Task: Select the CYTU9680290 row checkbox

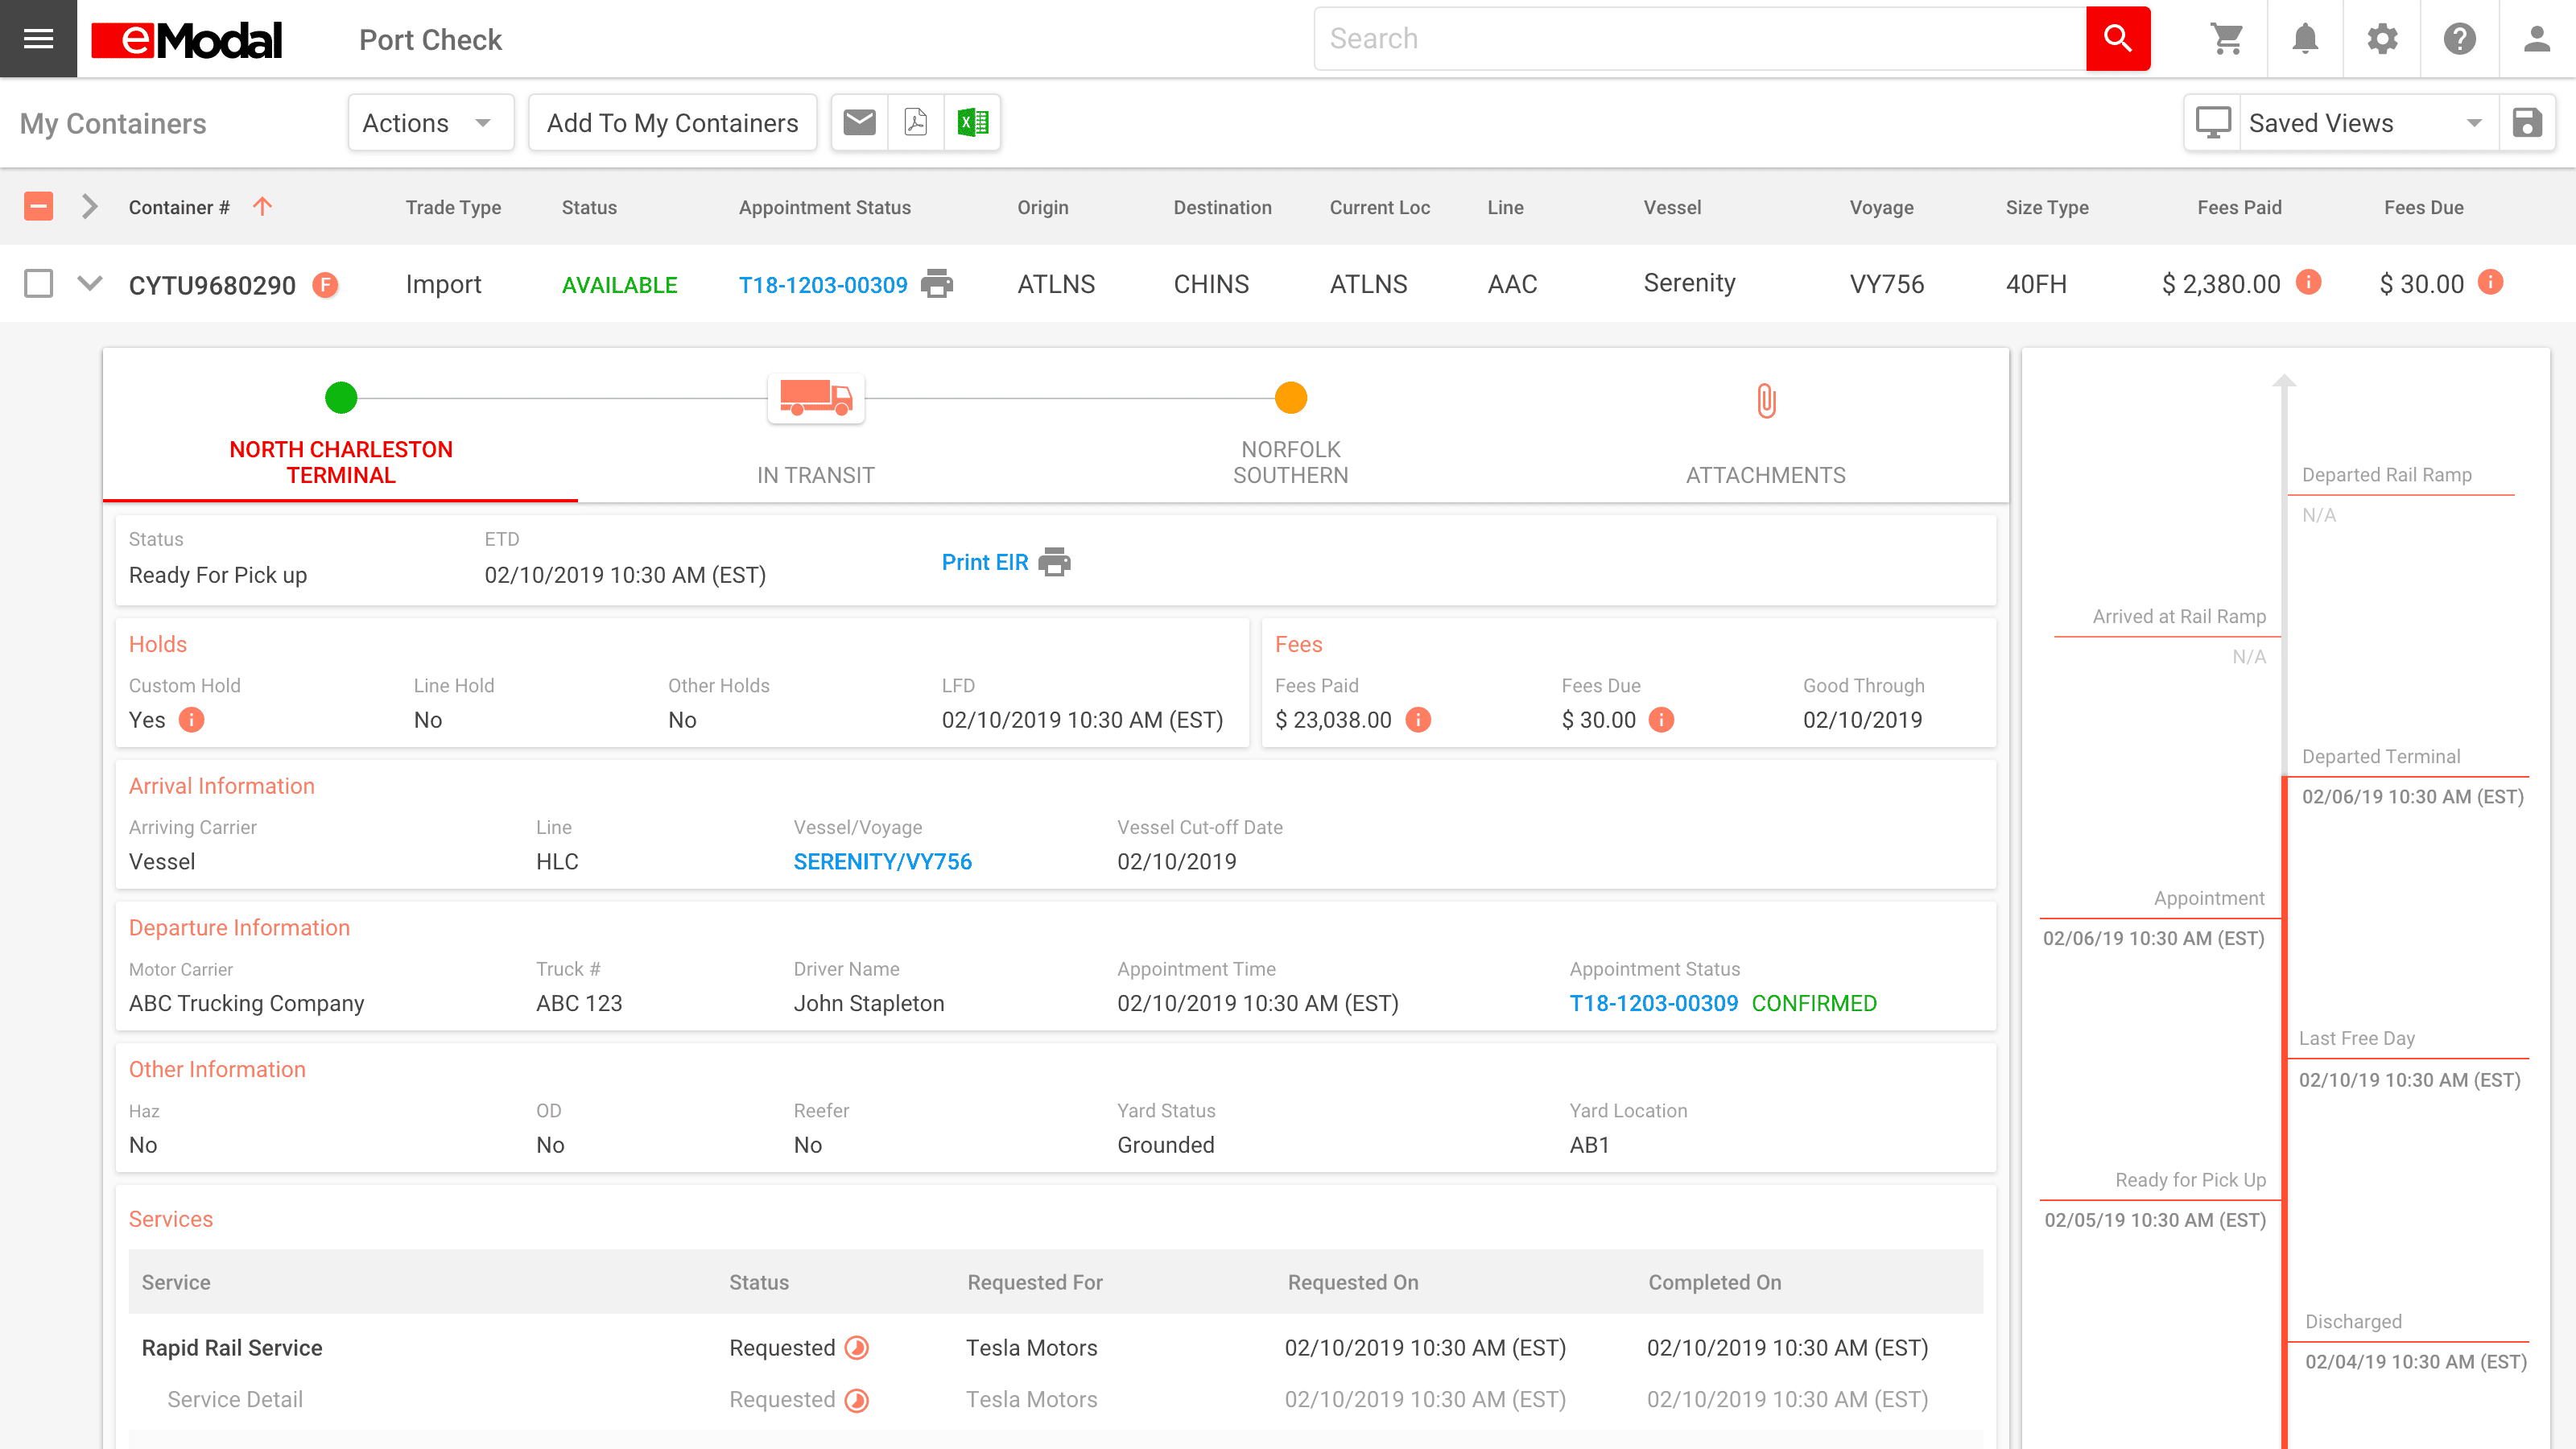Action: coord(38,284)
